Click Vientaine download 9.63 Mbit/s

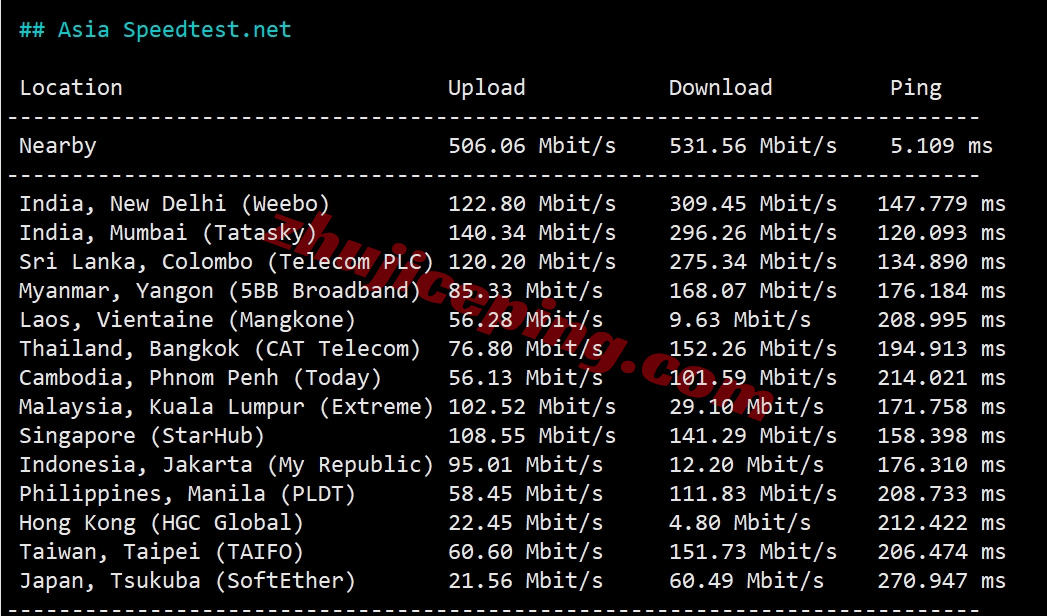tap(740, 320)
